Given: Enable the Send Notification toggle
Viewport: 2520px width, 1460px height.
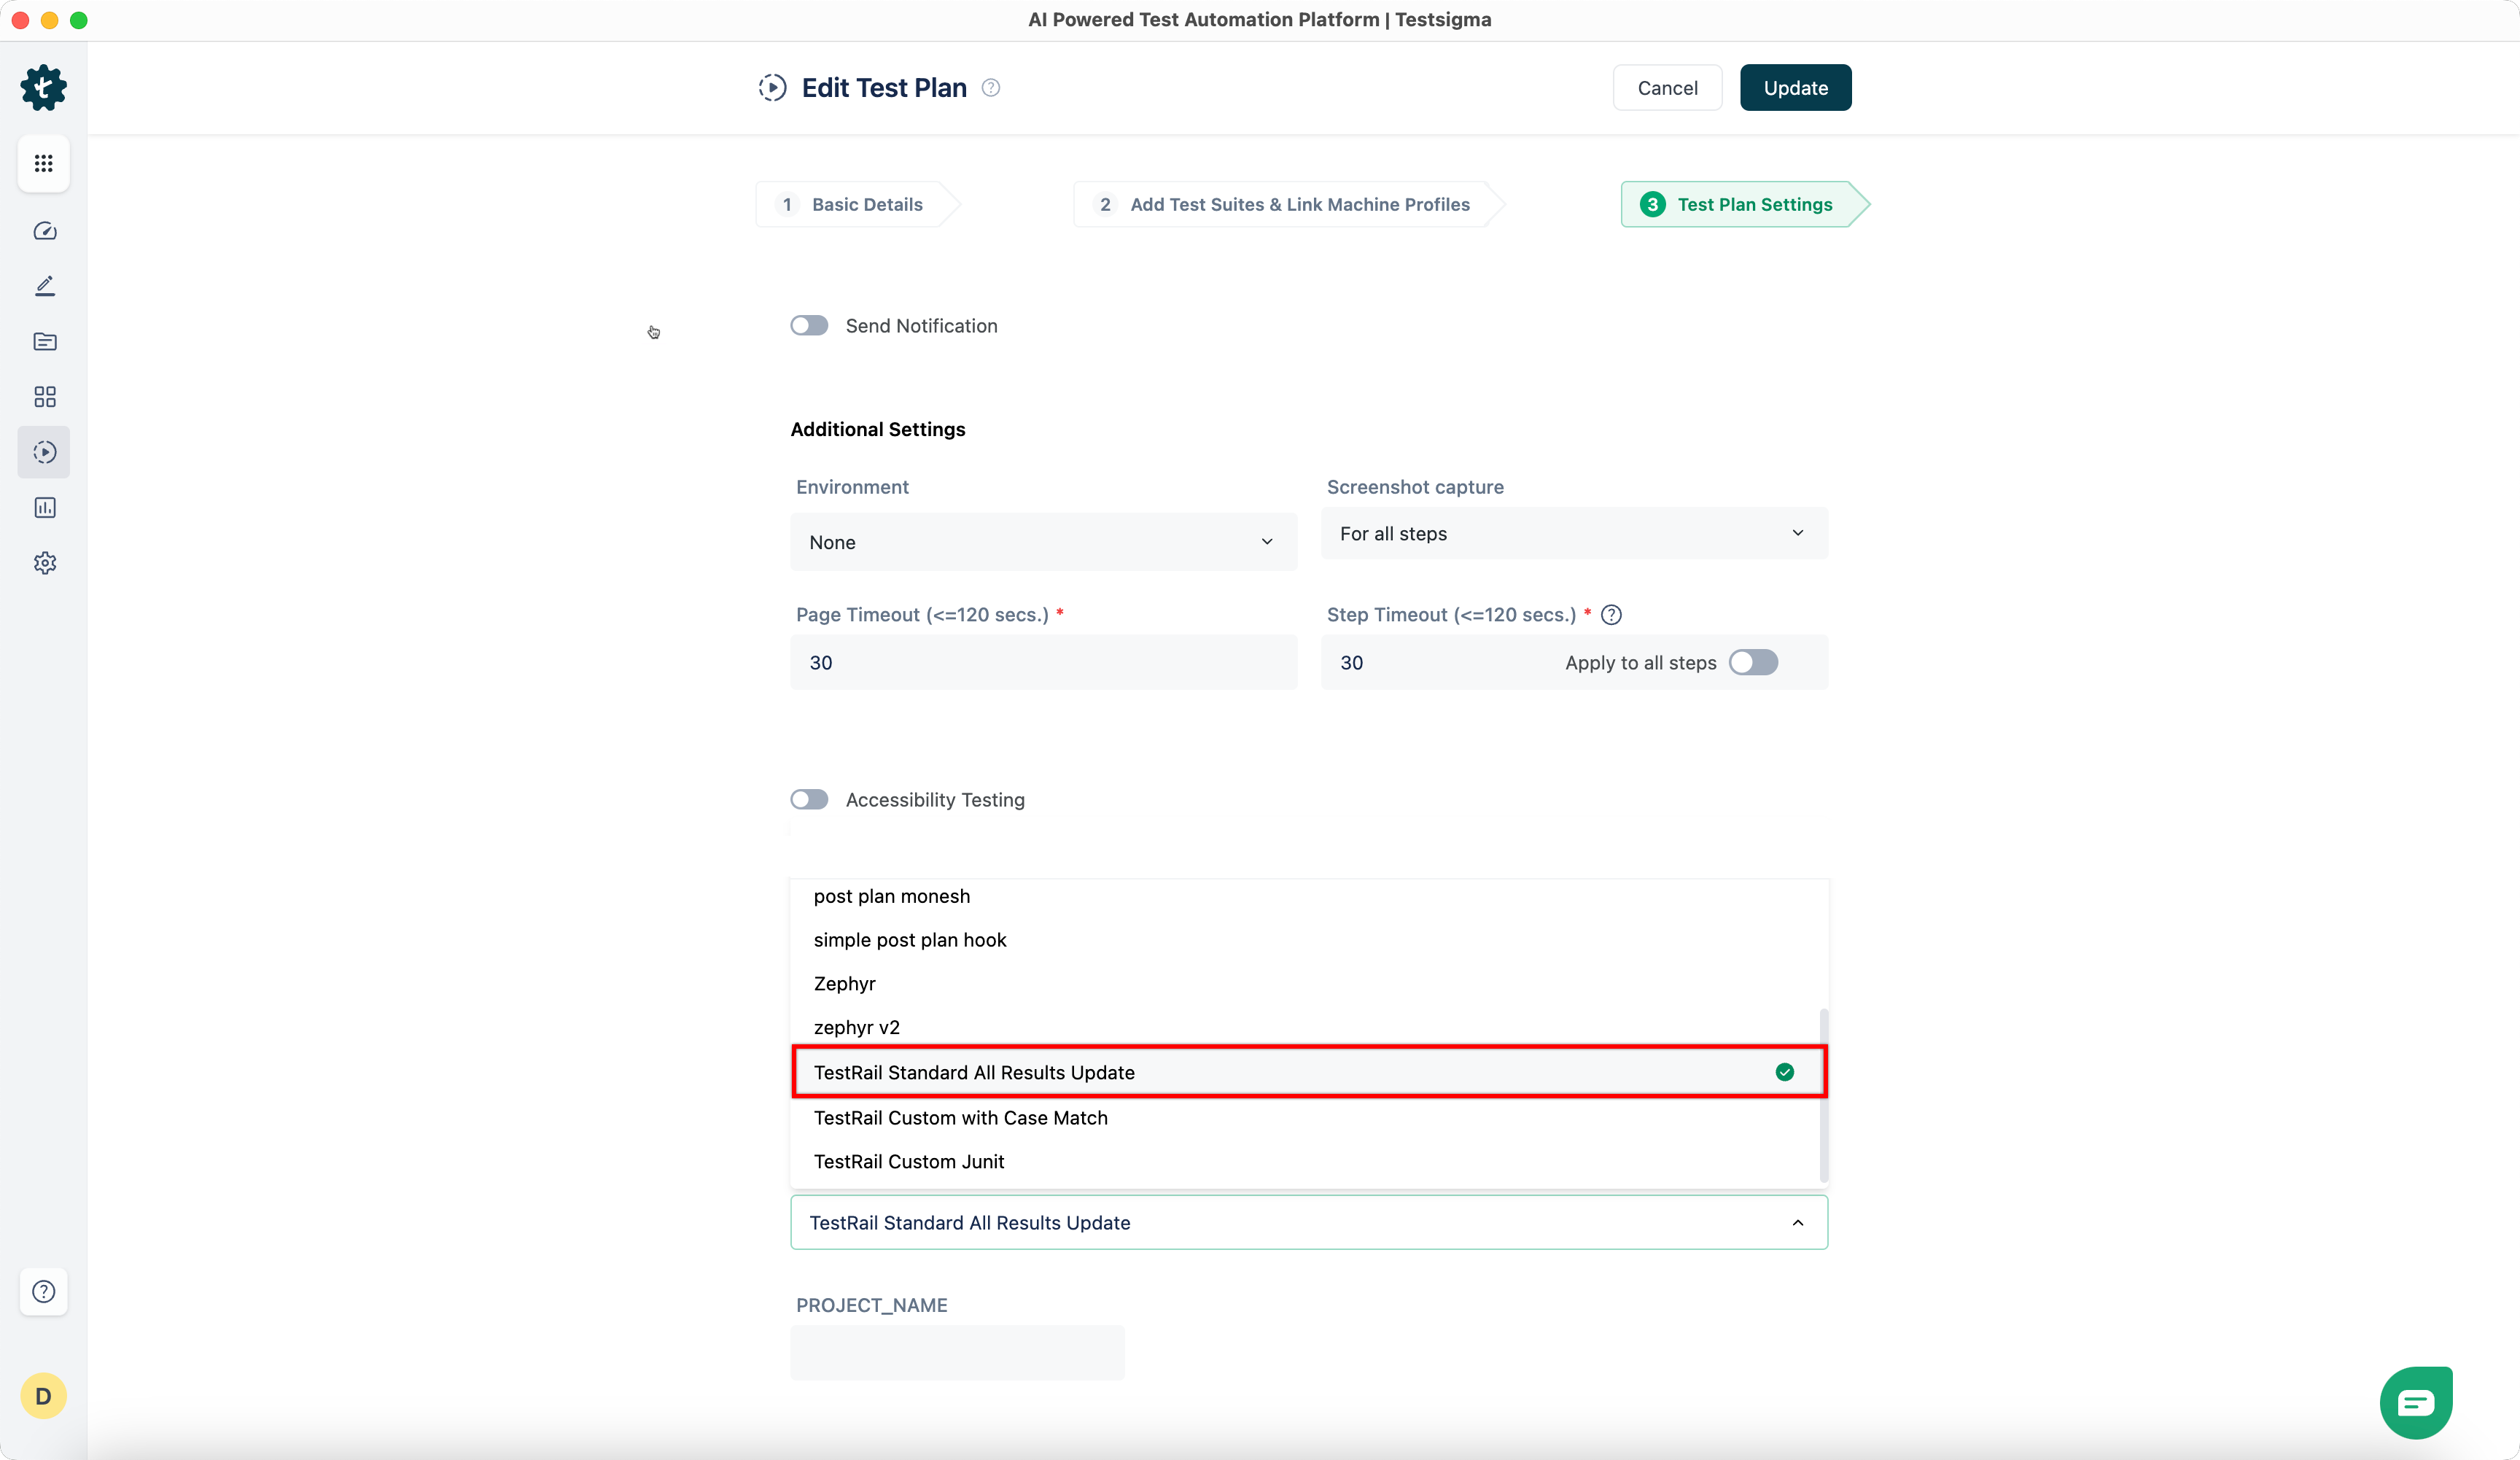Looking at the screenshot, I should click(x=809, y=326).
